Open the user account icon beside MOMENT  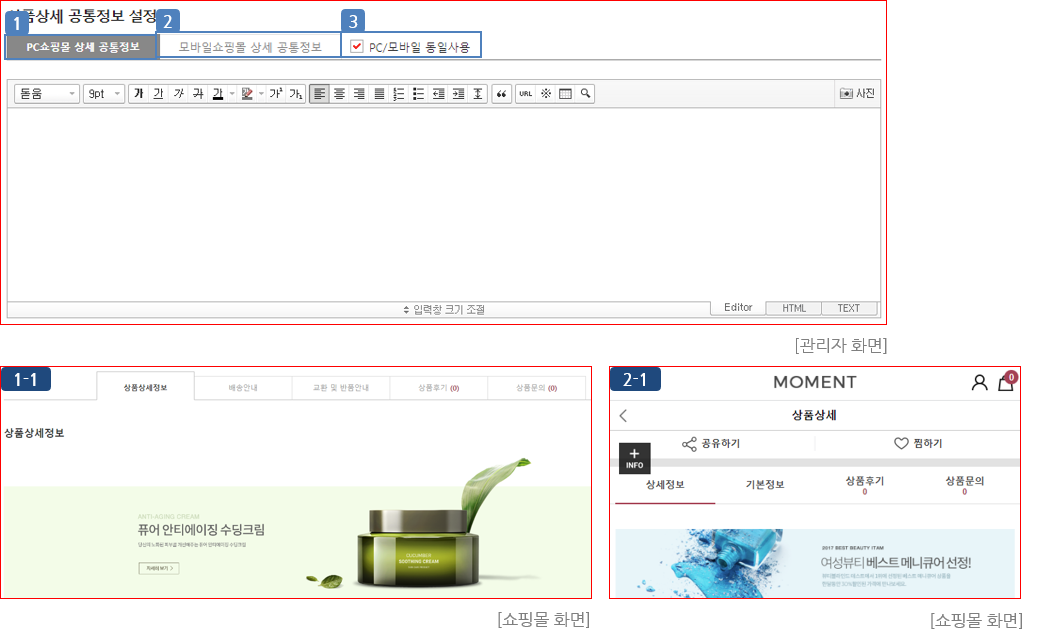979,383
